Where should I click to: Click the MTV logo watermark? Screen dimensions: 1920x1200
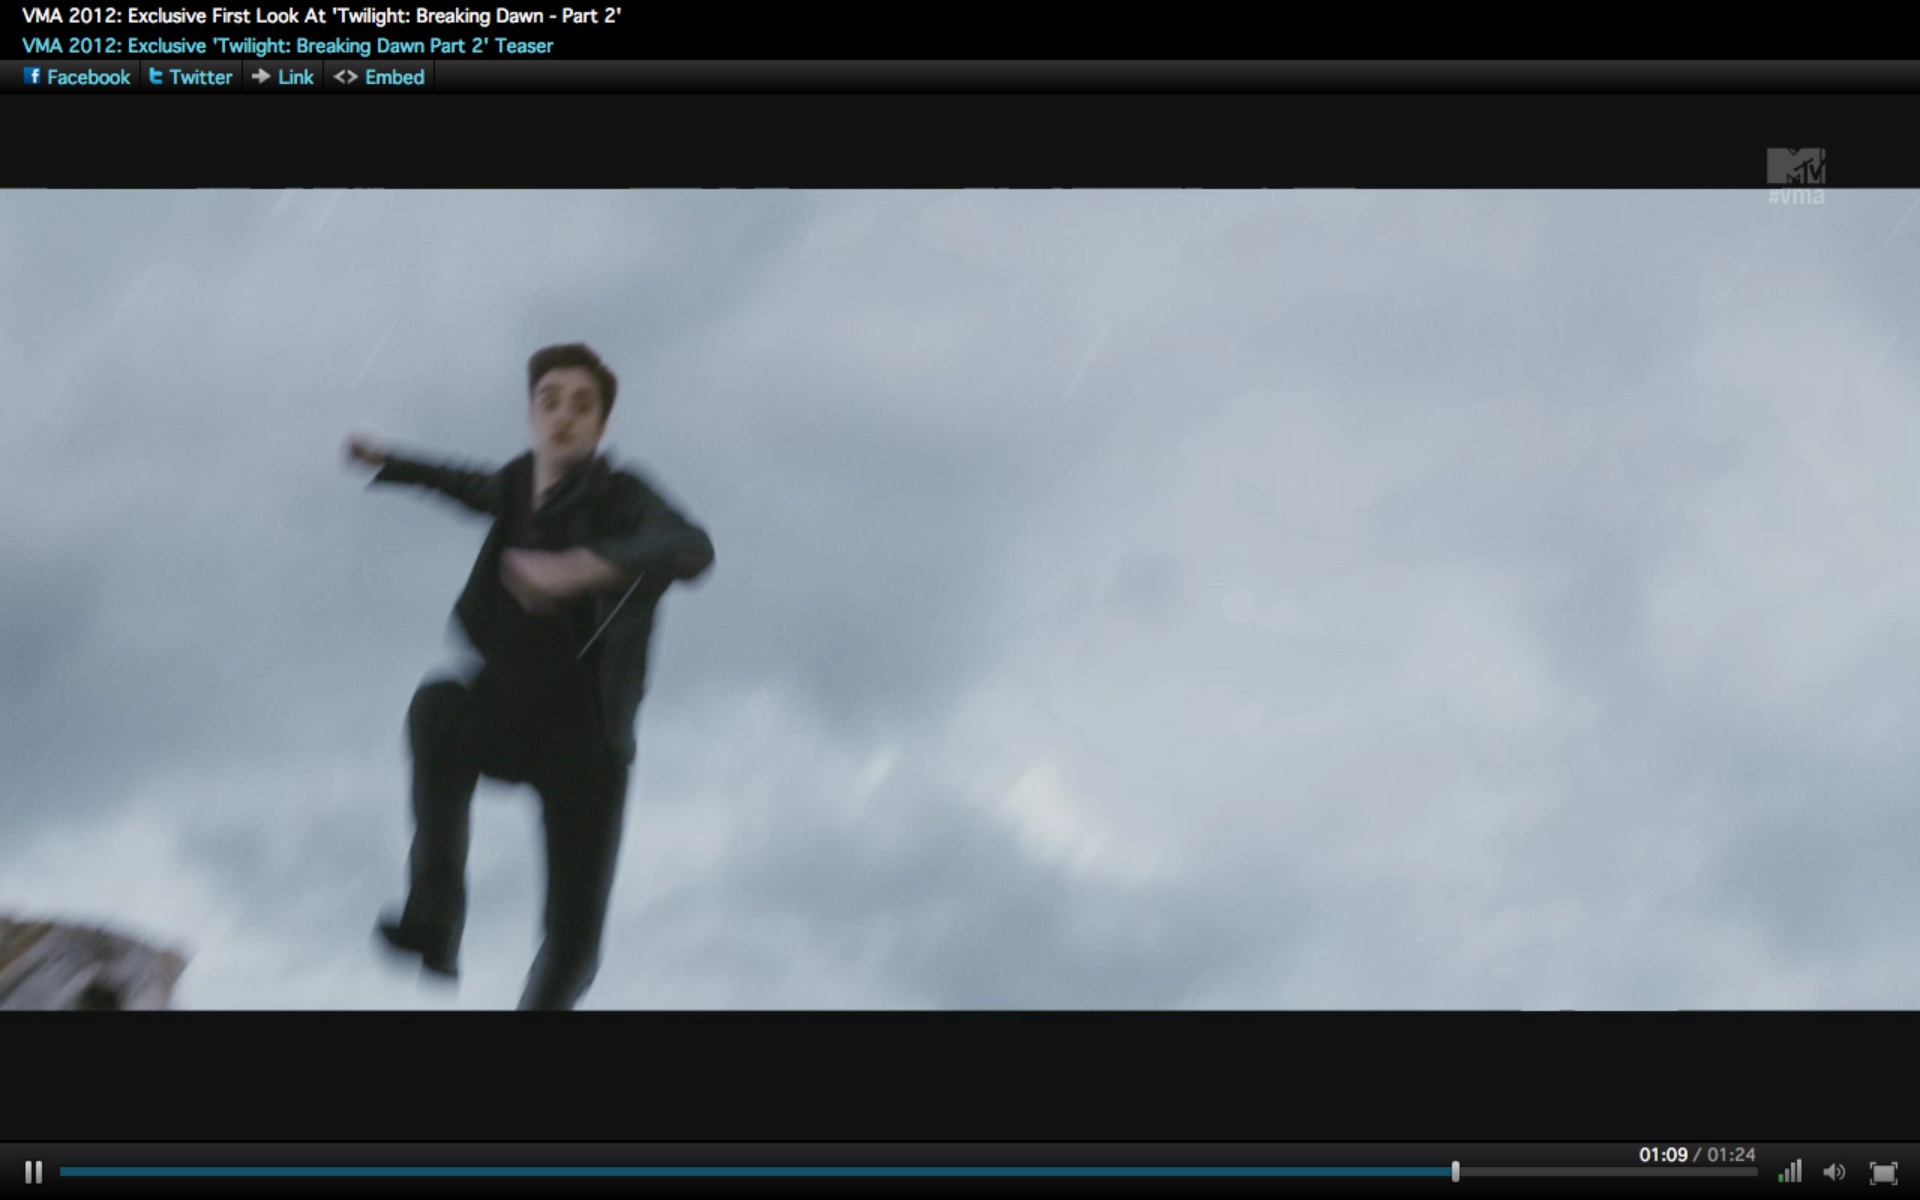[1796, 165]
